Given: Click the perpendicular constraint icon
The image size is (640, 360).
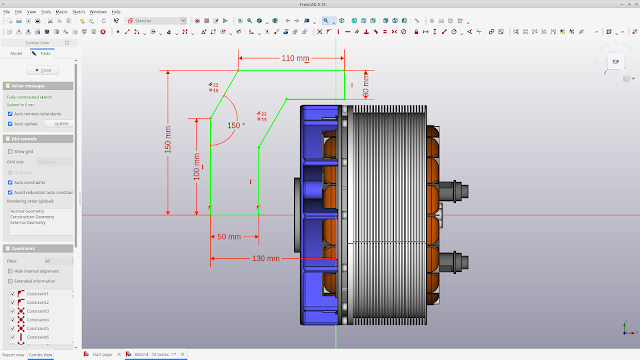Looking at the screenshot, I should tap(366, 32).
